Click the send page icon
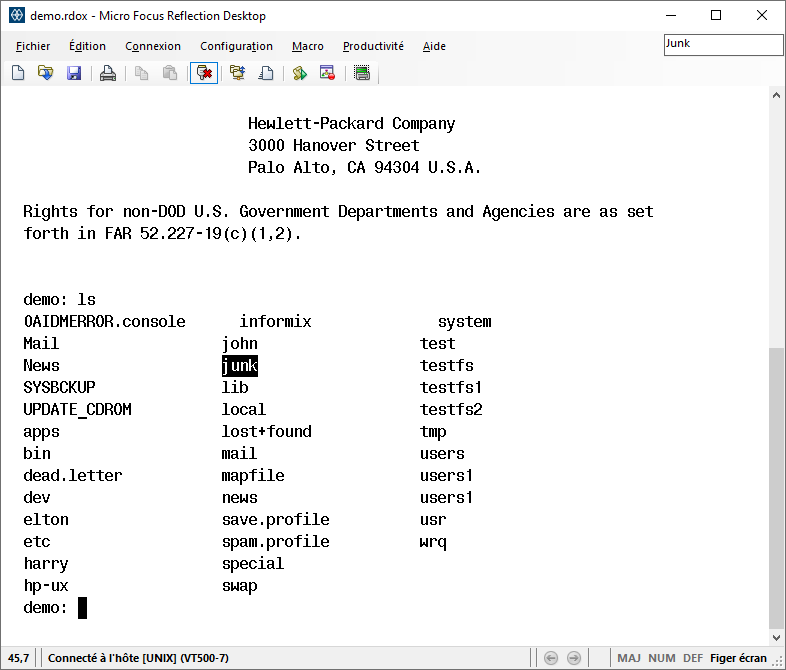Screen dimensions: 786x670 [266, 73]
